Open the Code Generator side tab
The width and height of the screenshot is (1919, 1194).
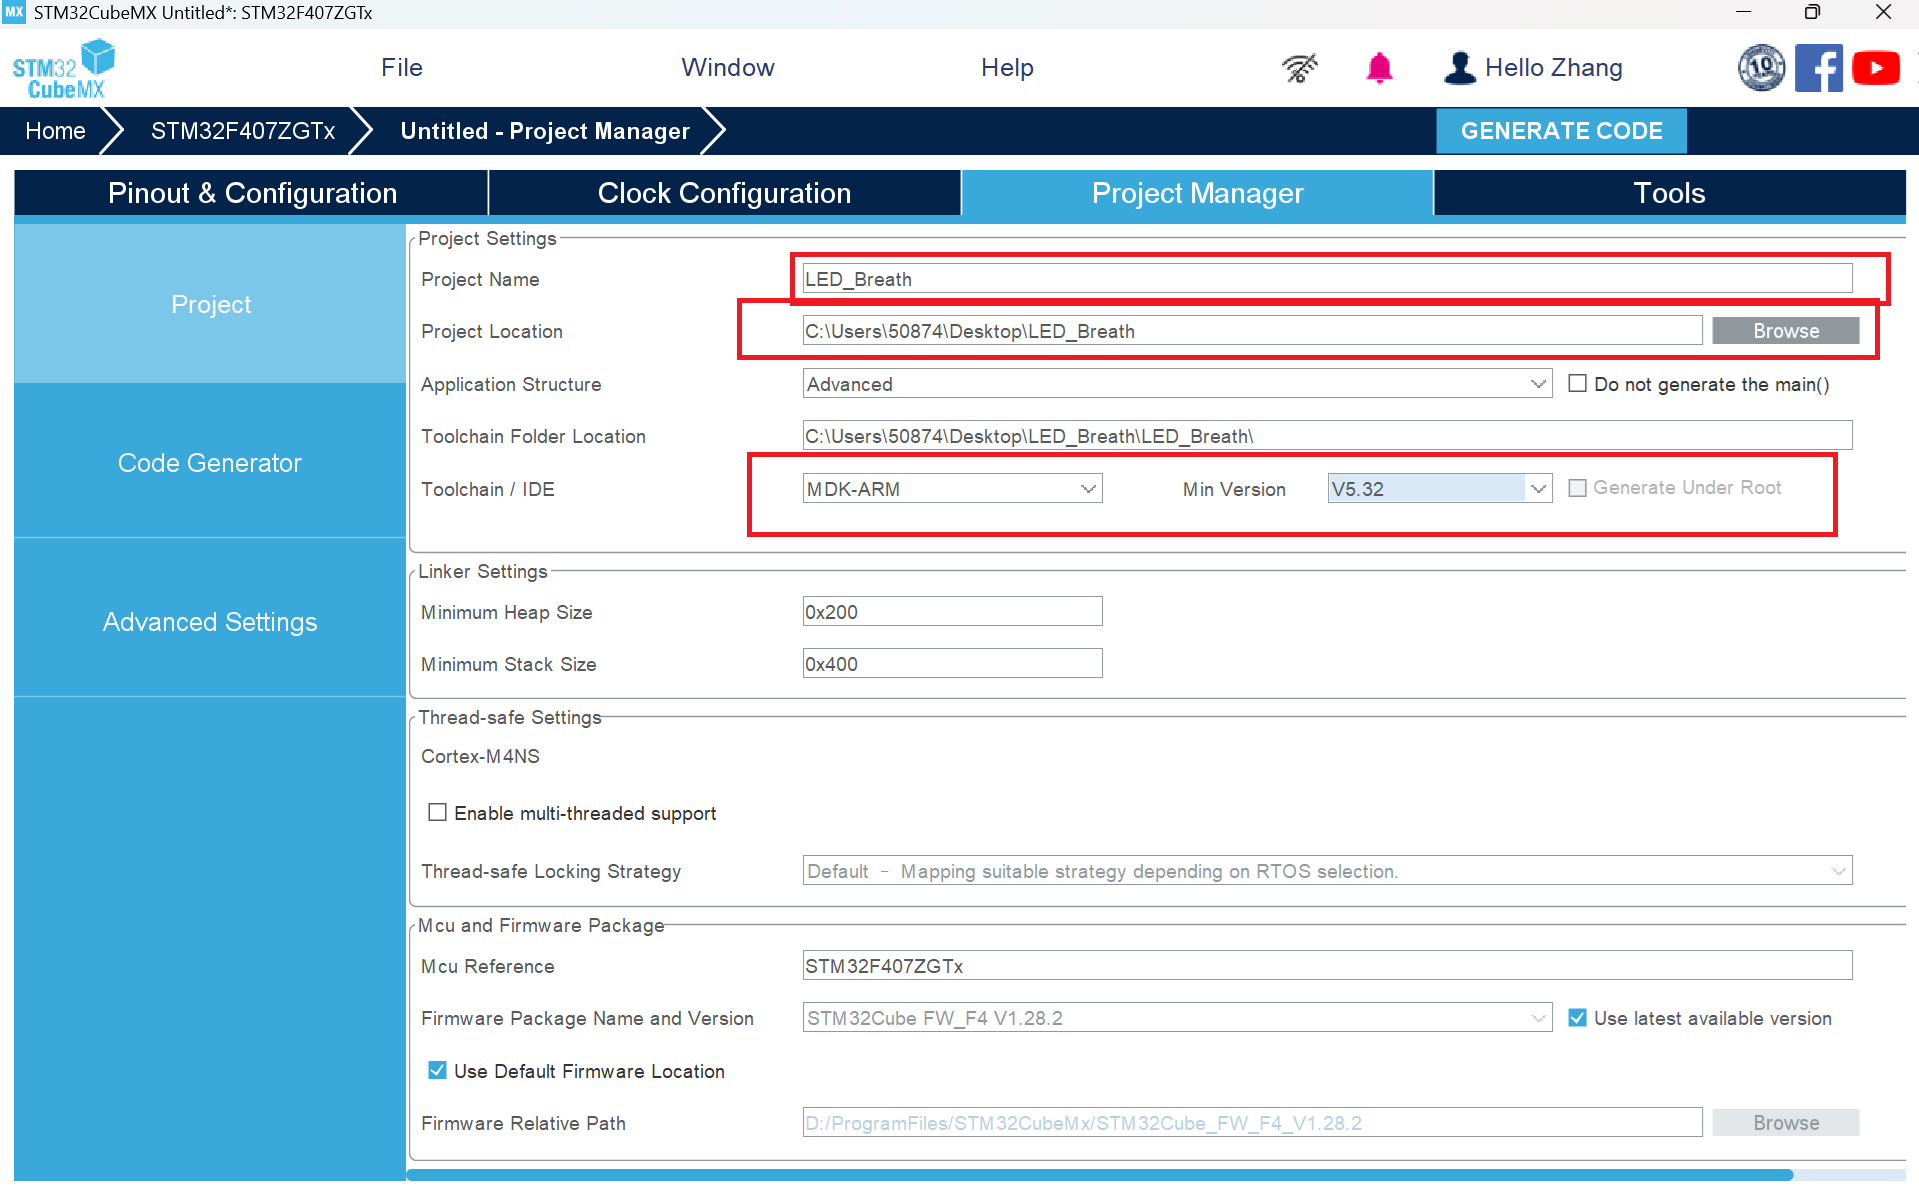210,463
